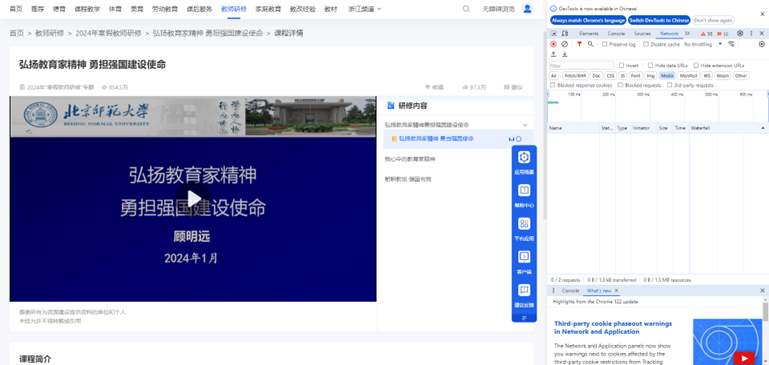Open the No throttling dropdown
Screen dimensions: 769x365
click(x=703, y=44)
